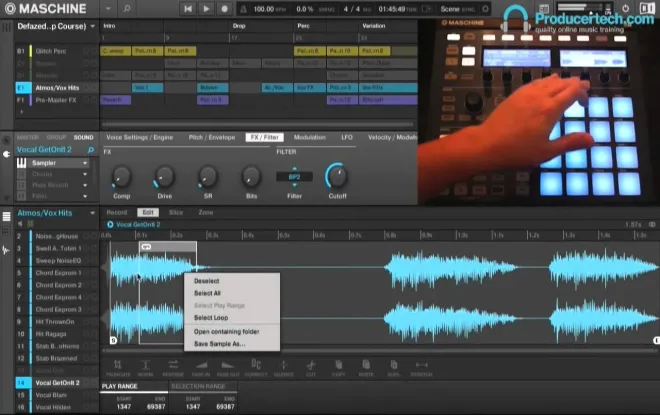Click the 100.00 BPM tempo field

click(269, 9)
